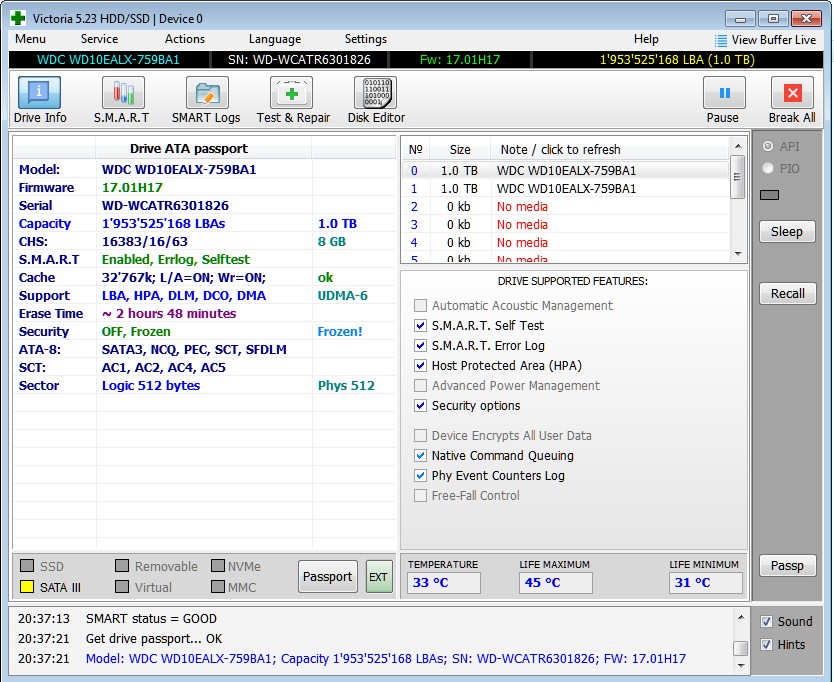Click the Passp button
This screenshot has width=834, height=682.
[787, 565]
